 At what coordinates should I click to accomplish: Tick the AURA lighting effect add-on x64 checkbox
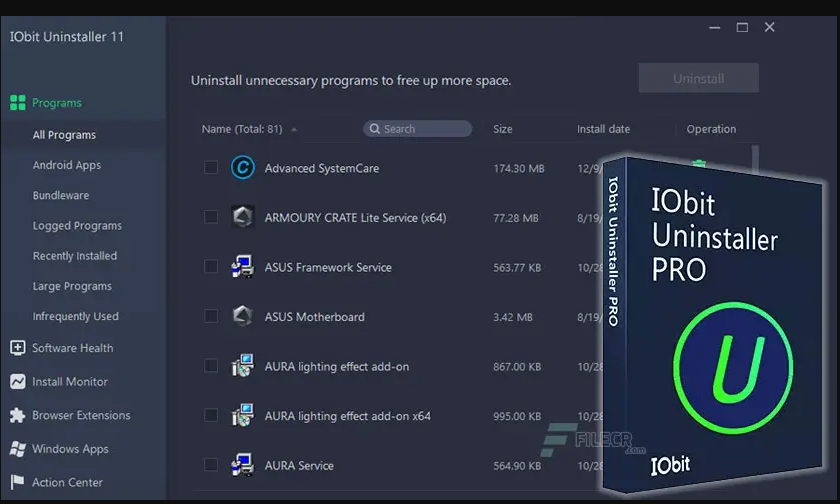tap(211, 415)
